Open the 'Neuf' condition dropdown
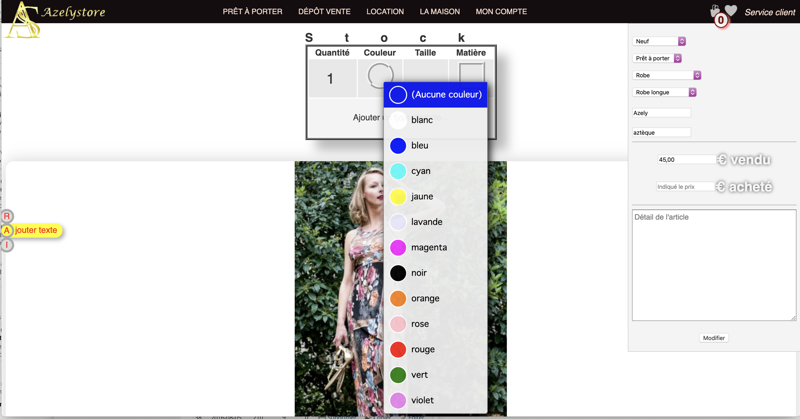 [659, 41]
